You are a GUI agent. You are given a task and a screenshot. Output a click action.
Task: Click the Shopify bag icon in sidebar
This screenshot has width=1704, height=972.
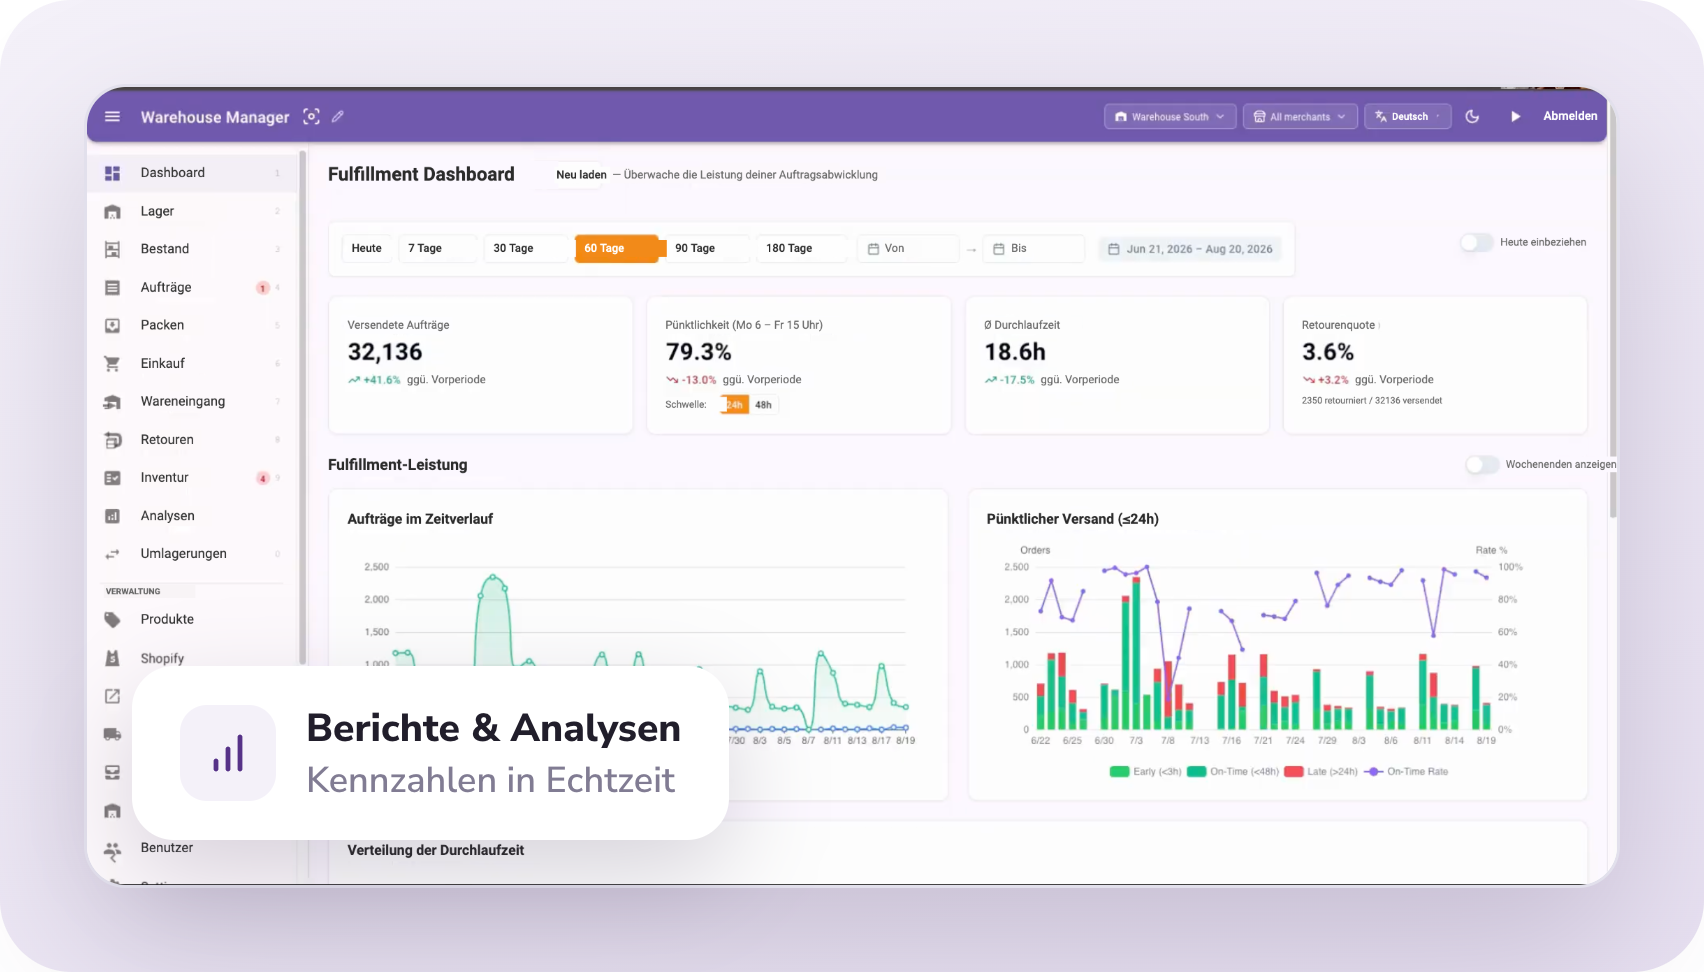pos(113,658)
